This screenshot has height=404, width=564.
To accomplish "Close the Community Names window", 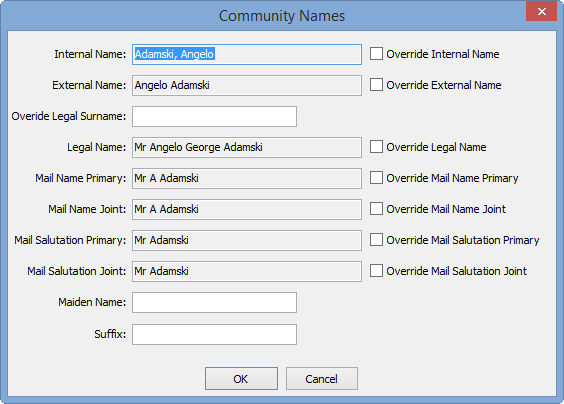I will (541, 12).
